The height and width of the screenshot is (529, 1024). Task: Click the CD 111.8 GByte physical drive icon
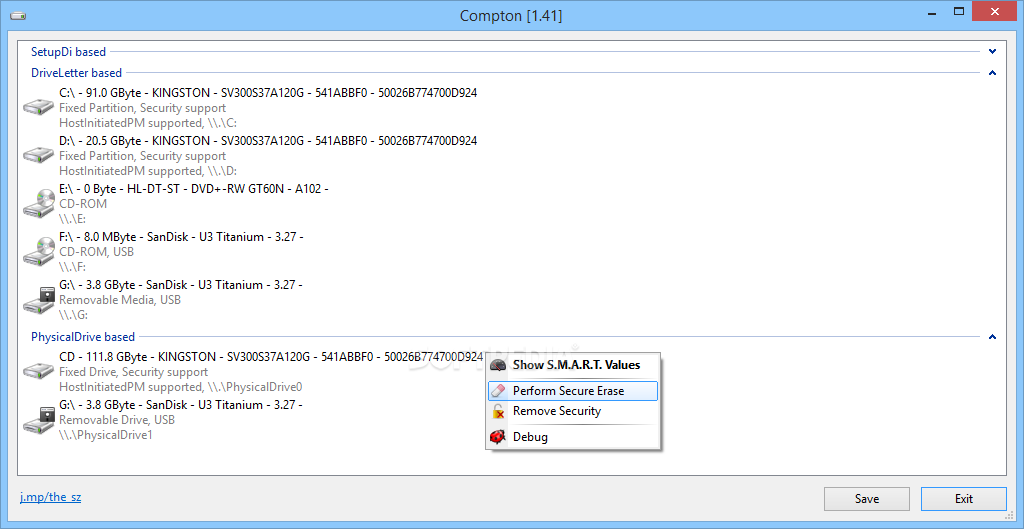click(39, 372)
